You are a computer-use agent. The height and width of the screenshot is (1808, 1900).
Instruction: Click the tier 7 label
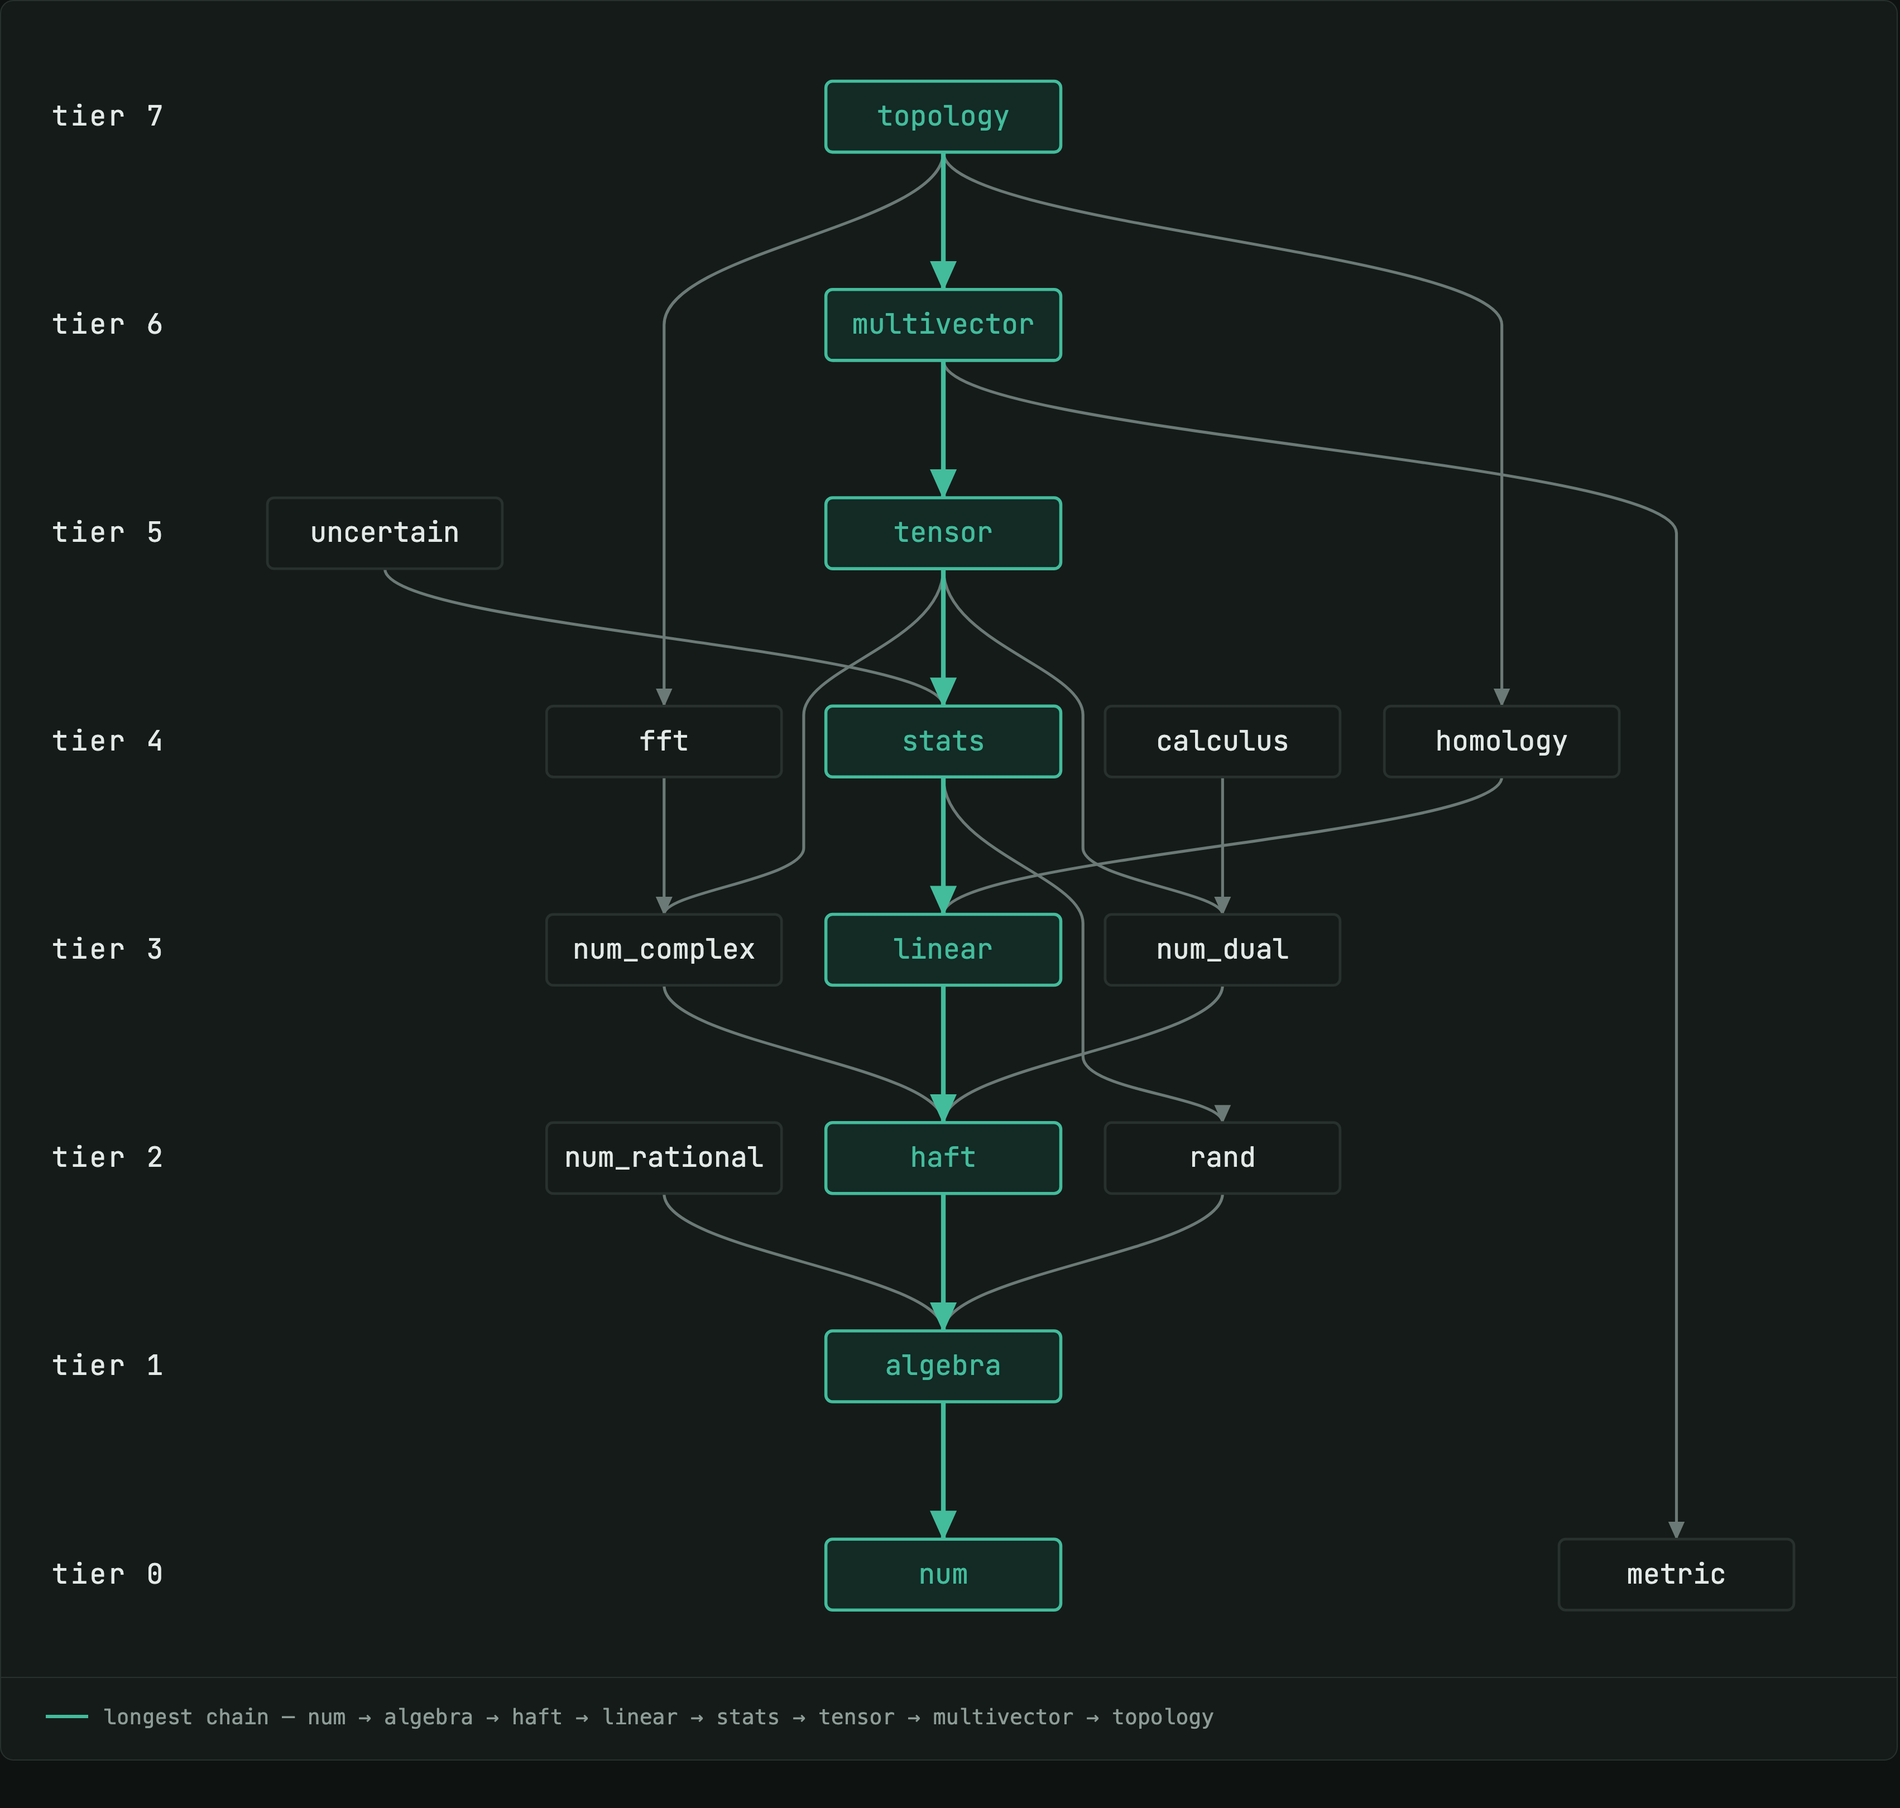107,116
